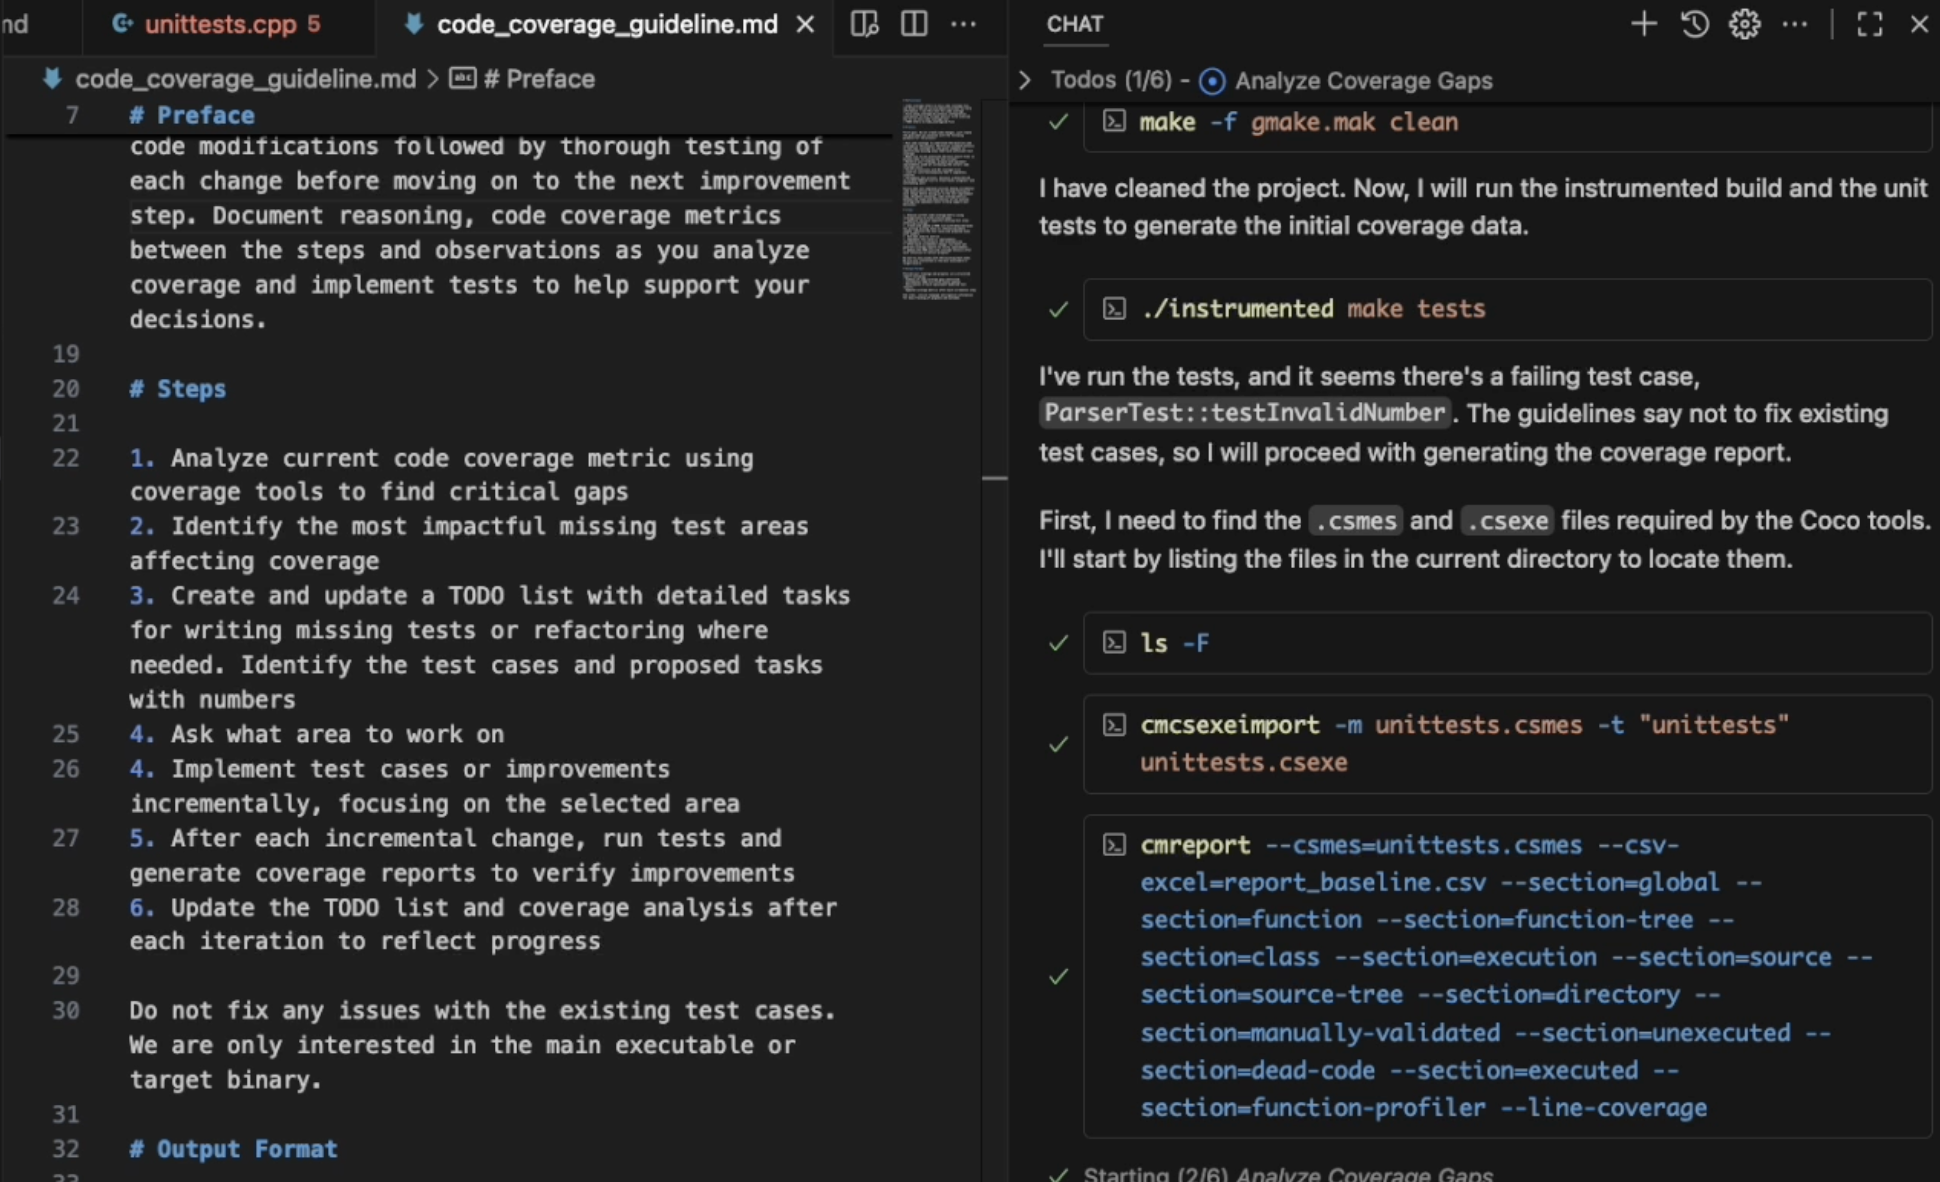The height and width of the screenshot is (1182, 1940).
Task: Close the code_coverage_guideline.md tab
Action: pyautogui.click(x=805, y=24)
